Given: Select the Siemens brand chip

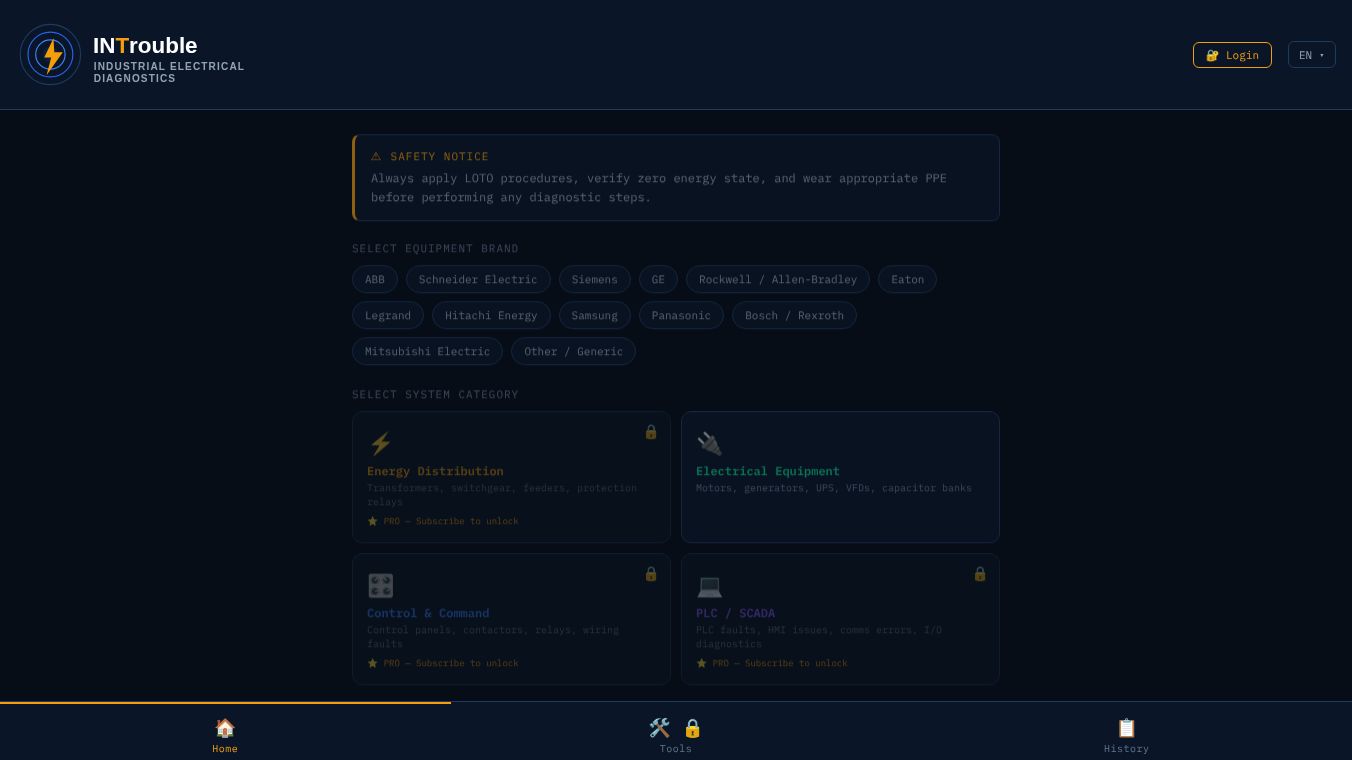Looking at the screenshot, I should (x=595, y=279).
